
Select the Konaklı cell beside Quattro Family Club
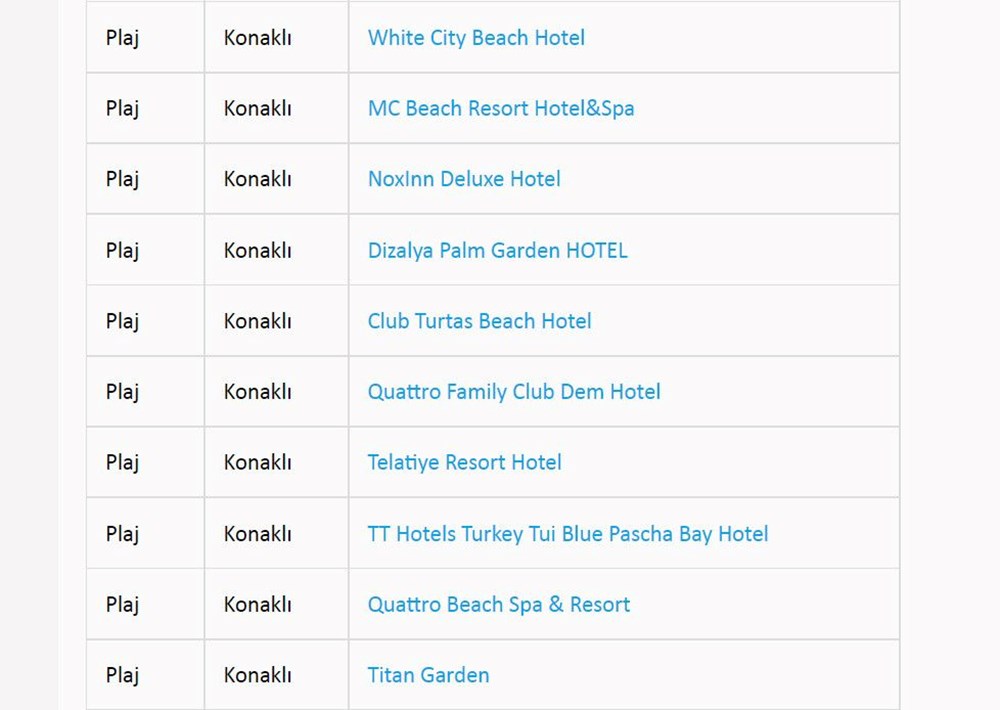click(x=257, y=392)
